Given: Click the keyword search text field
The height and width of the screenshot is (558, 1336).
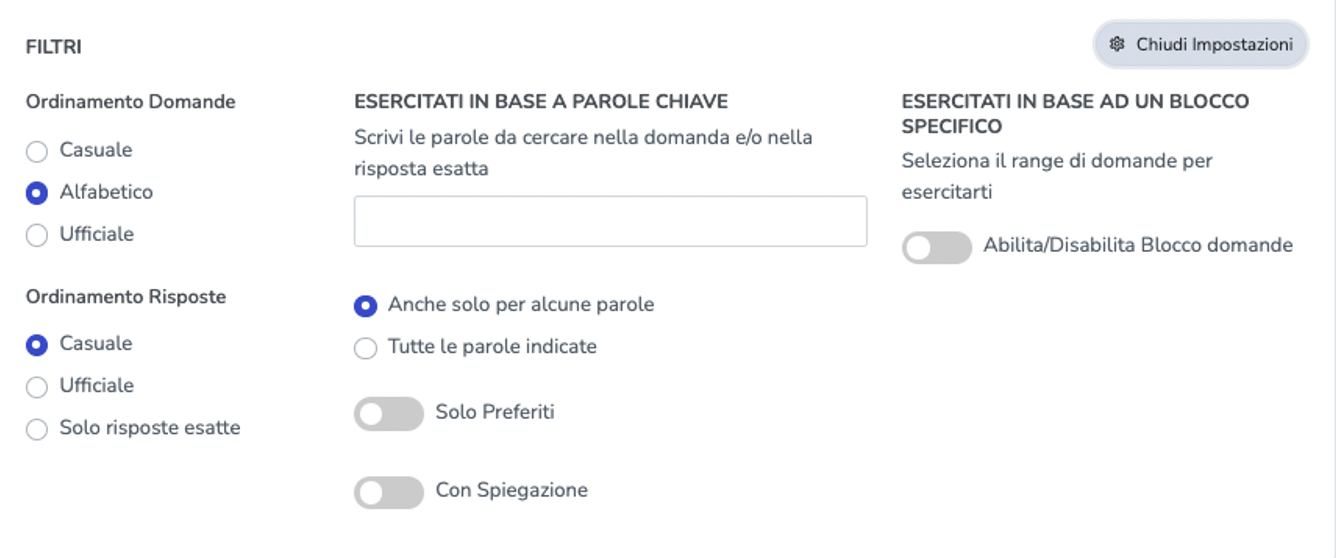Looking at the screenshot, I should click(x=610, y=221).
